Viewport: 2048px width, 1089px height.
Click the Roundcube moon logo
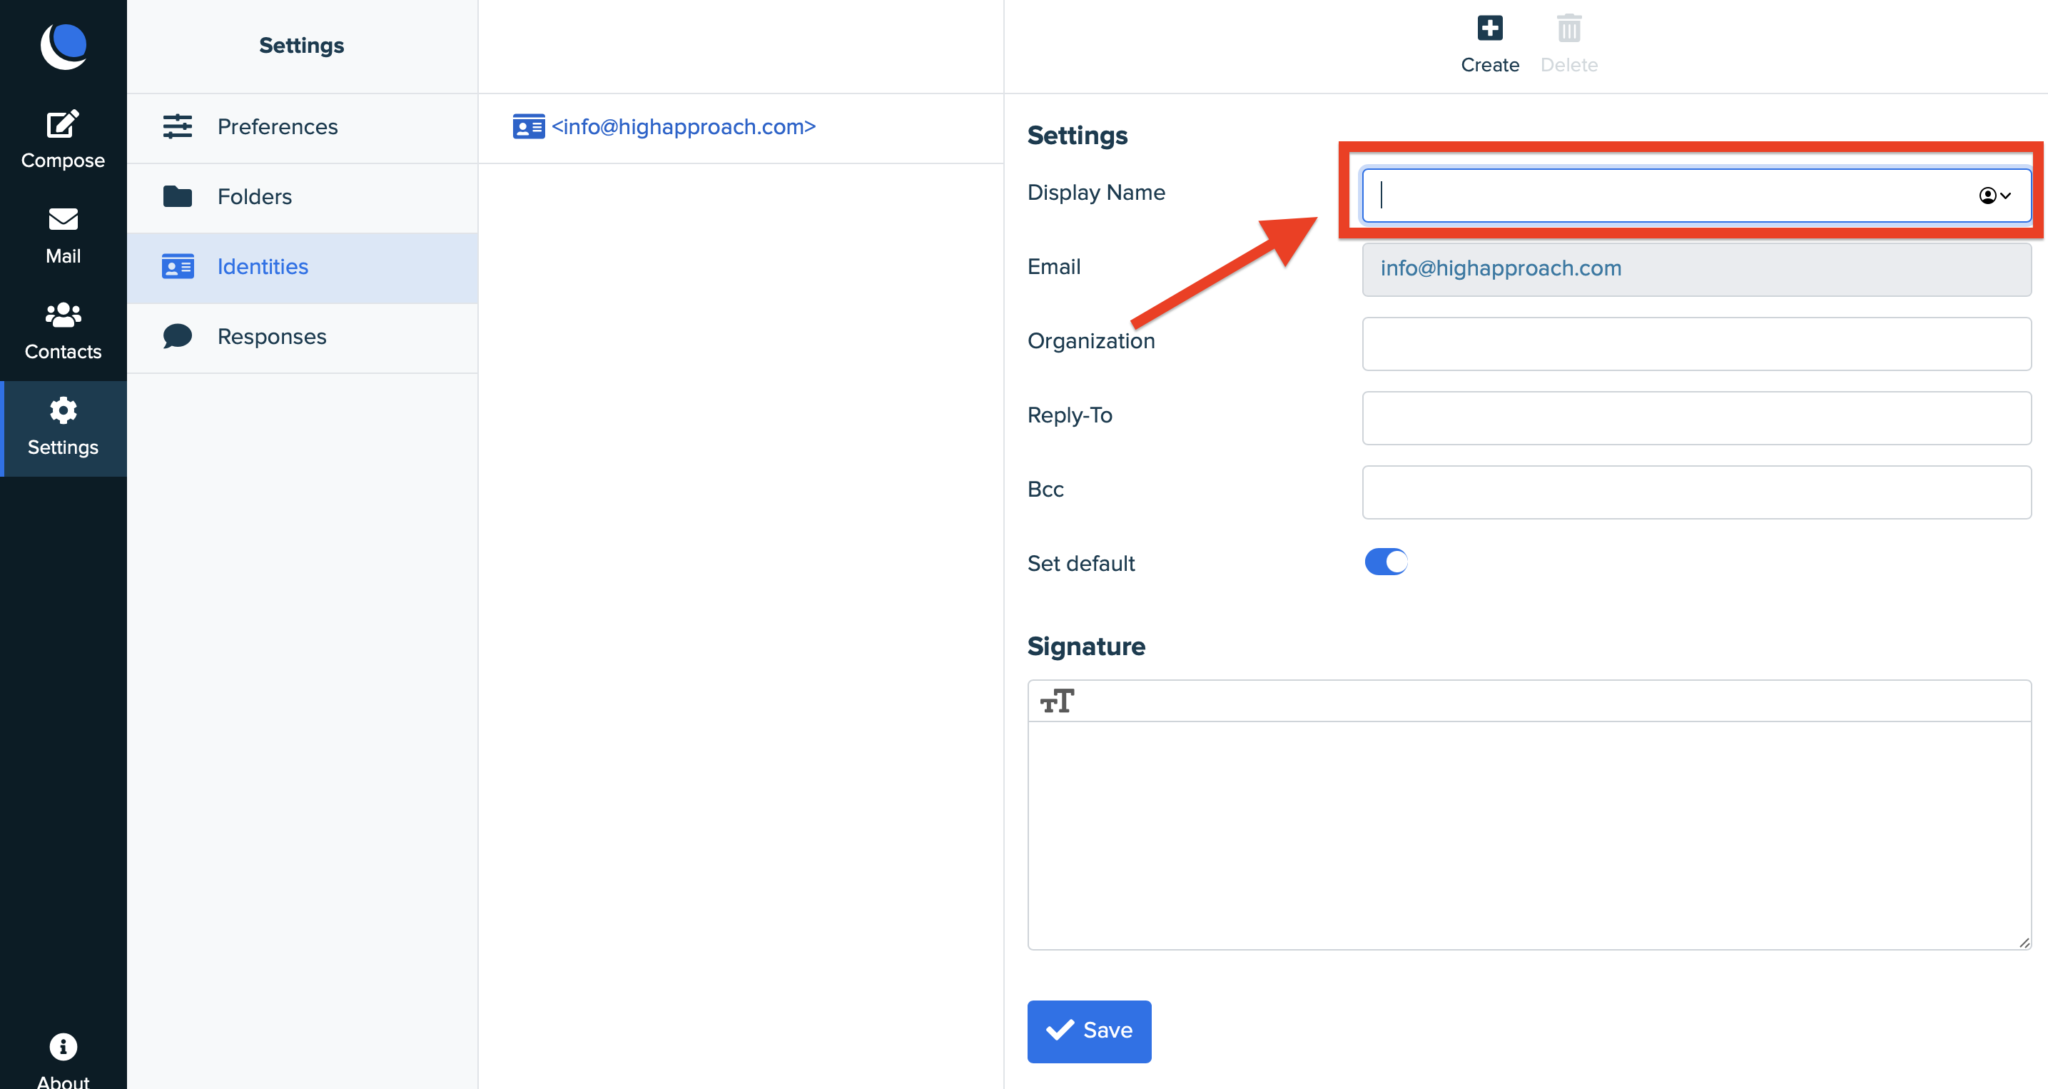click(x=63, y=45)
